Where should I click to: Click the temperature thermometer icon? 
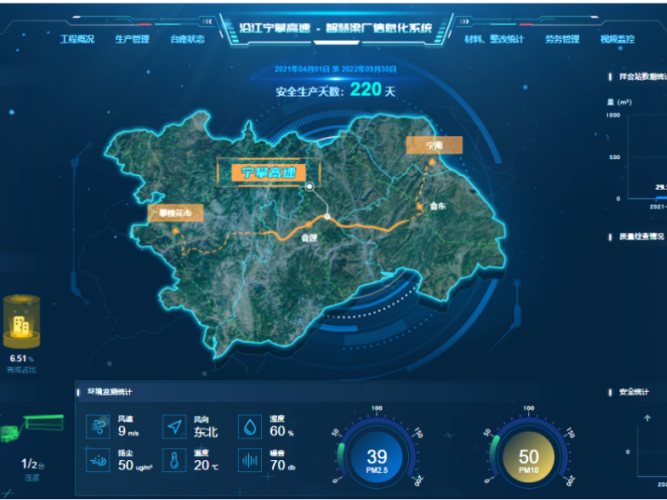click(x=175, y=460)
